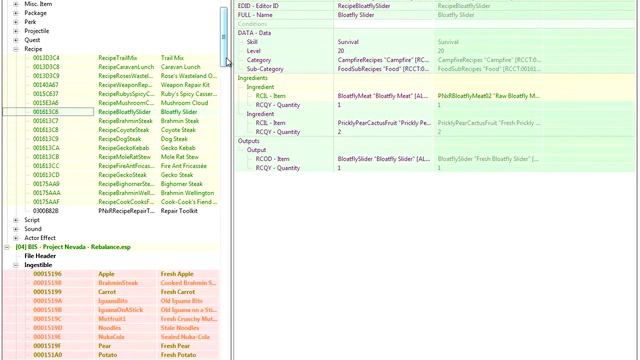Image resolution: width=640 pixels, height=360 pixels.
Task: Expand the Perk tree node
Action: tap(16, 22)
